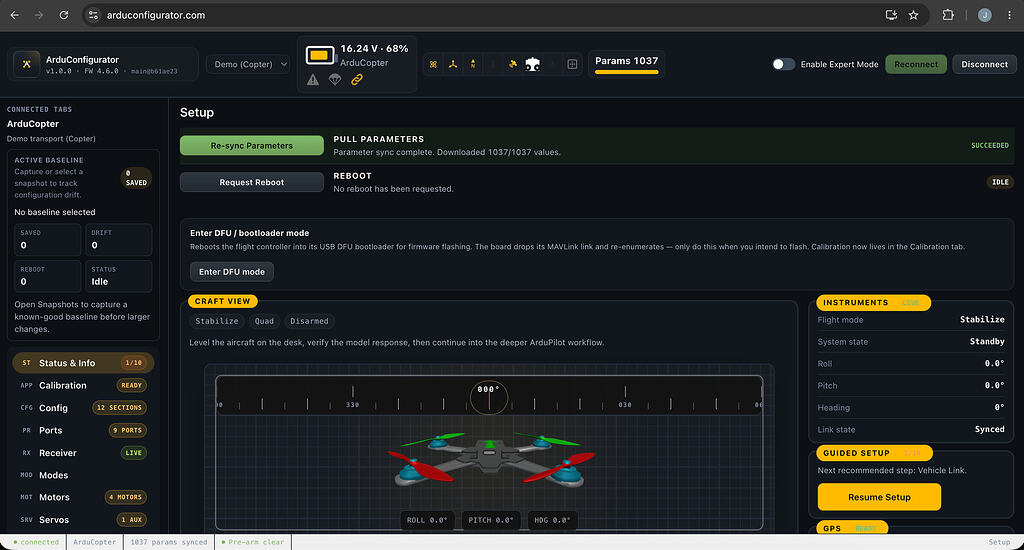
Task: Click '1037 params synced' in status bar
Action: tap(168, 542)
